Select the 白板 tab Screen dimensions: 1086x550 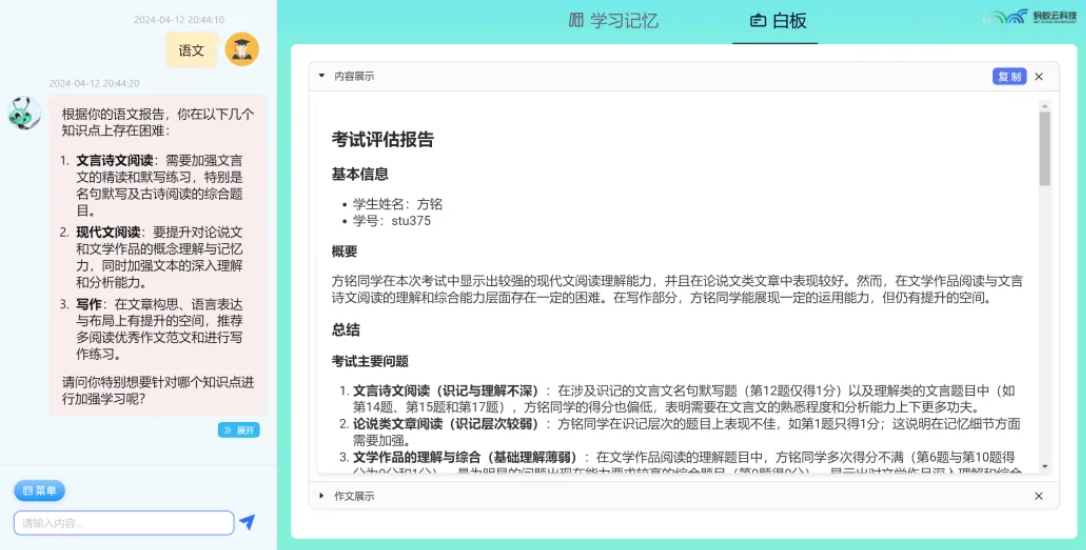point(777,20)
